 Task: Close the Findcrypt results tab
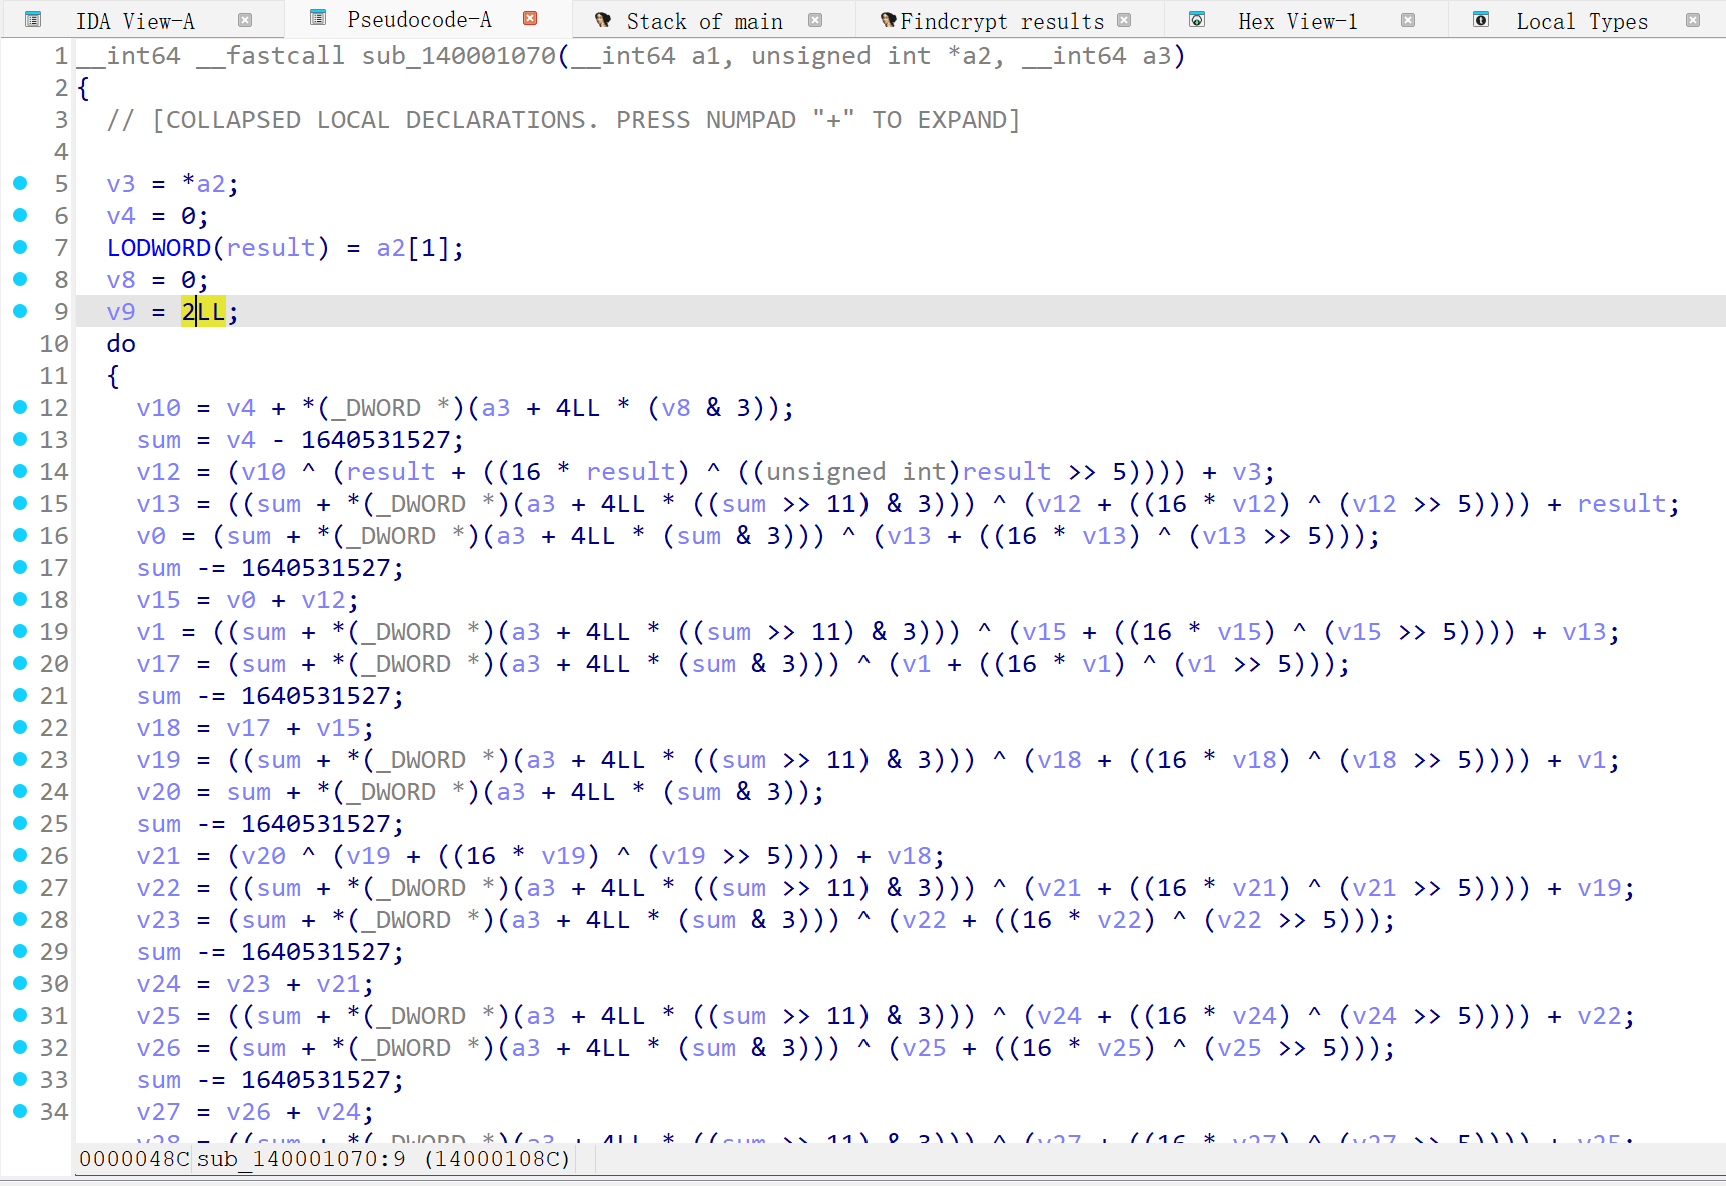point(1124,20)
